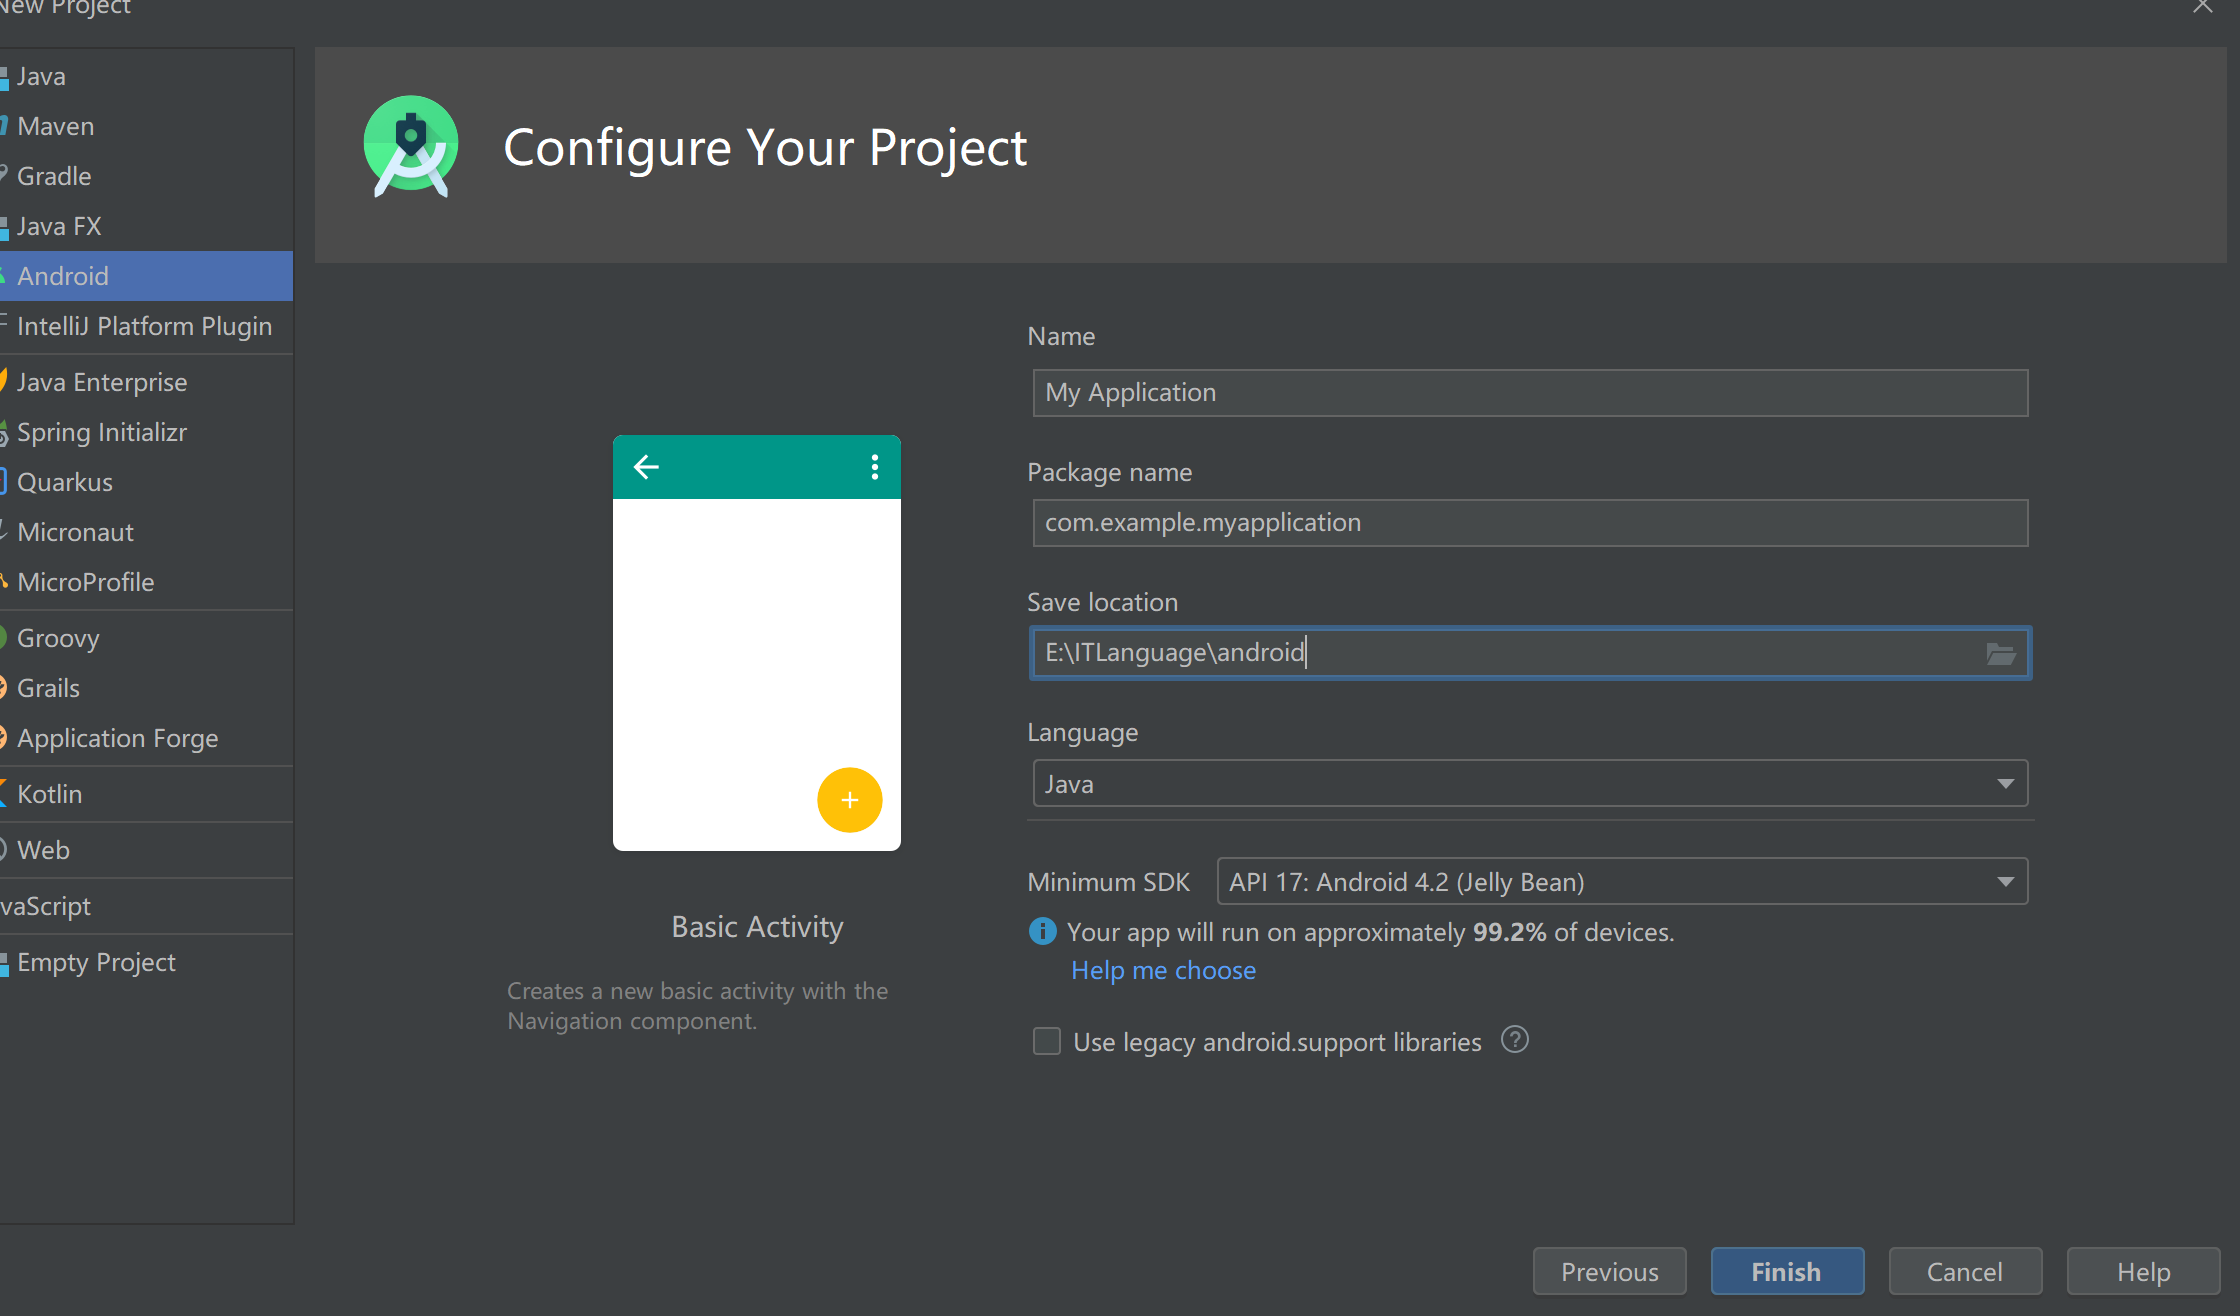The height and width of the screenshot is (1316, 2240).
Task: Select Maven project type
Action: [146, 126]
